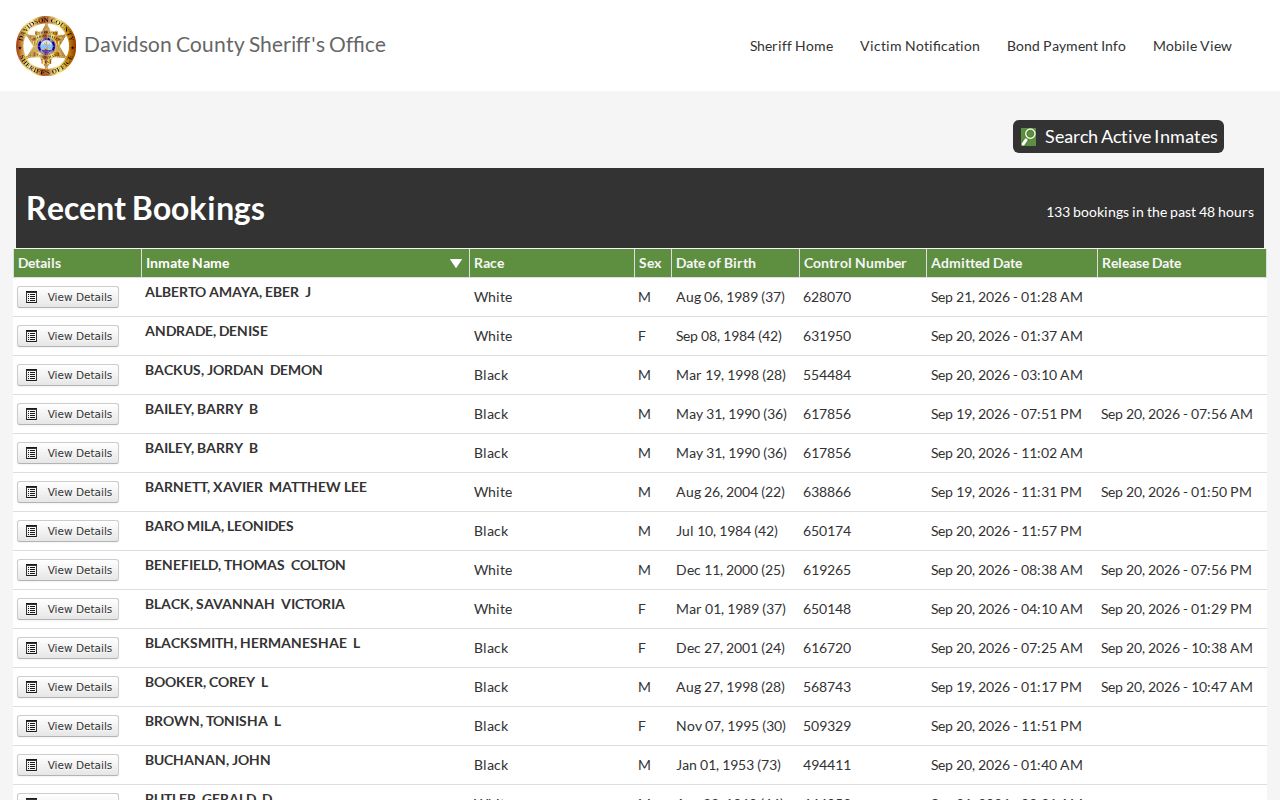View Details for BROWN, TONISHA L

pos(68,726)
